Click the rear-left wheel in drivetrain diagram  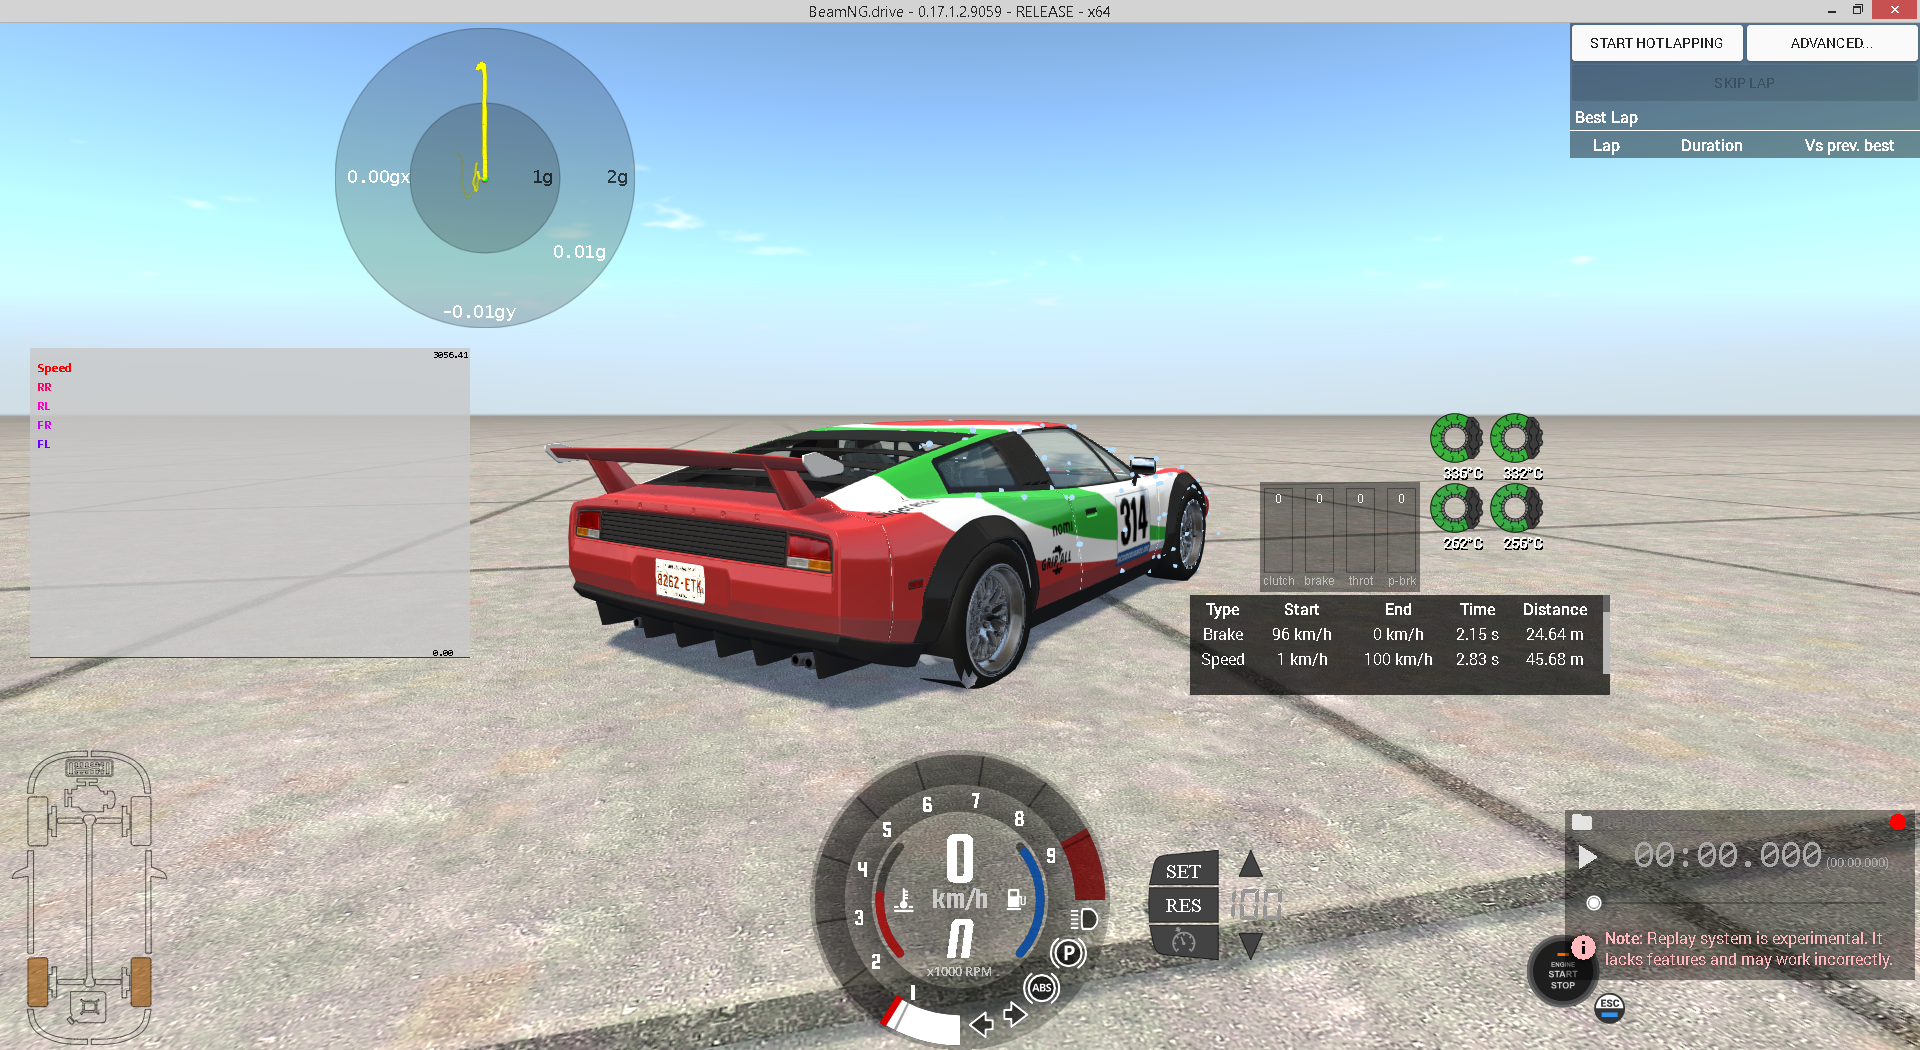click(38, 981)
